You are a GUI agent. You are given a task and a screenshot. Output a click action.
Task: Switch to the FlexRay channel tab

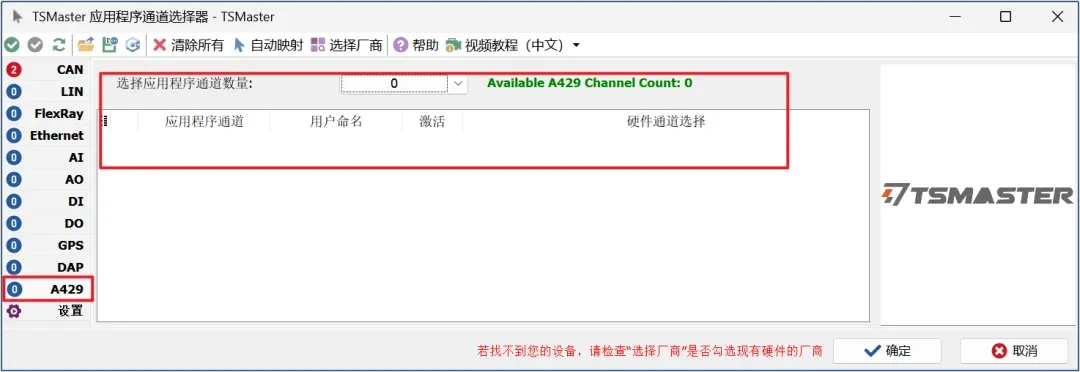click(47, 114)
